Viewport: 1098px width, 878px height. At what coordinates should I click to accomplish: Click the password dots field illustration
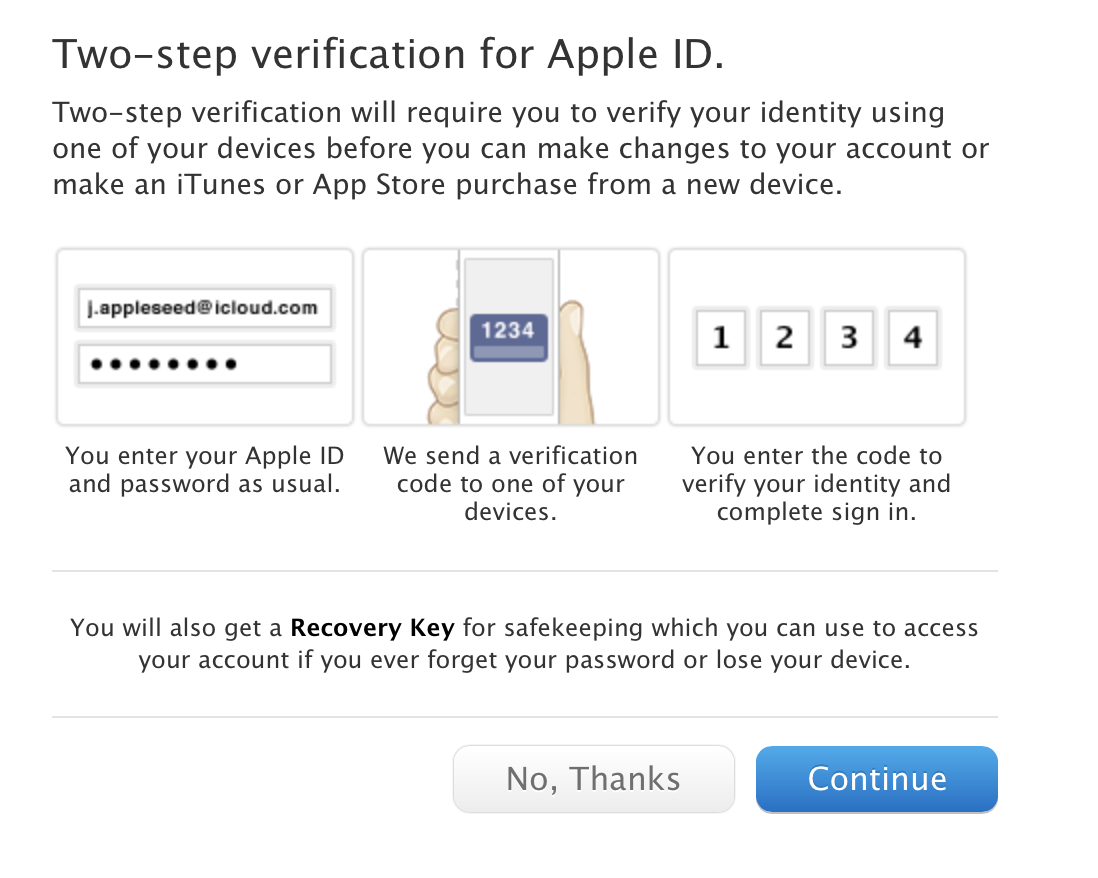click(204, 364)
